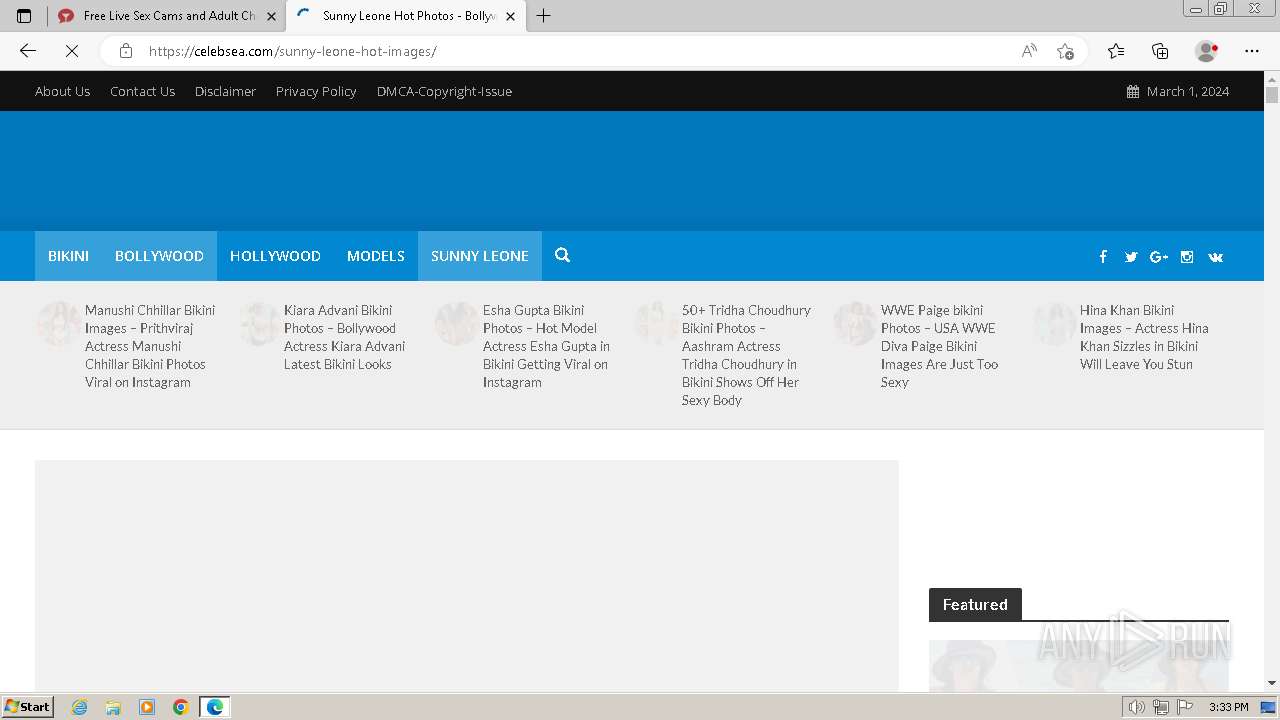Viewport: 1280px width, 720px height.
Task: Click the page vertical scrollbar thumb
Action: 1272,95
